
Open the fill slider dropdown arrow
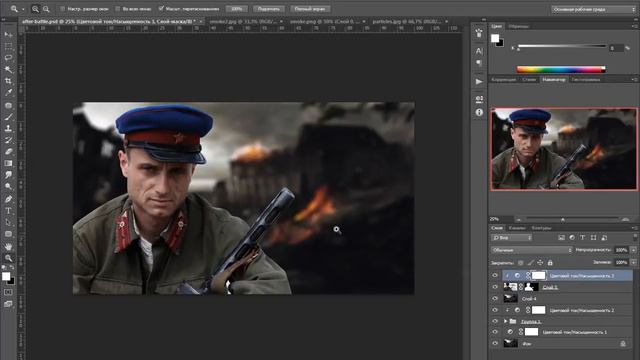(x=633, y=262)
